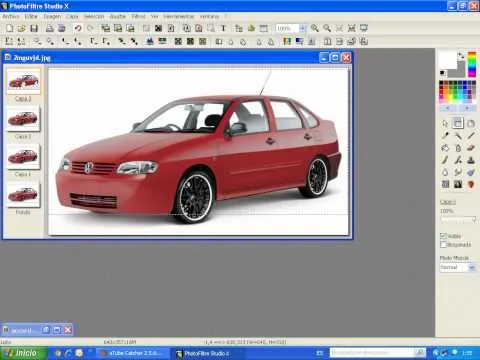Click the blue Histogram icon in the filter toolbar
The image size is (480, 360).
pyautogui.click(x=150, y=41)
